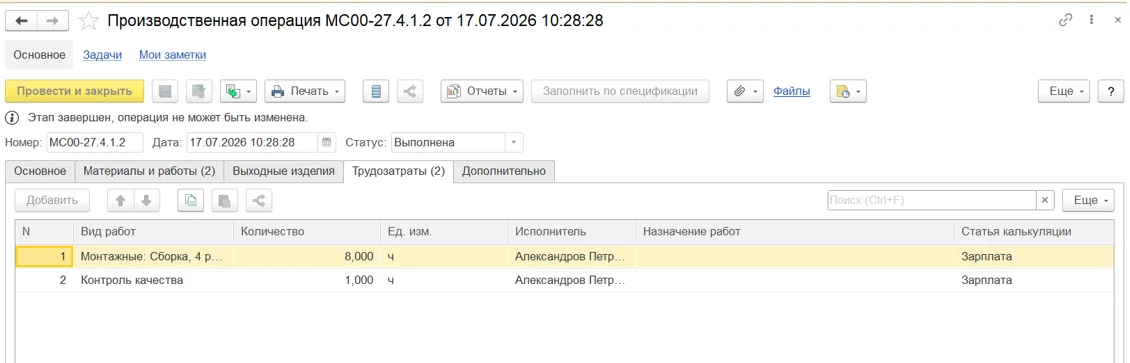Select the Контроль качества row cell
Viewport: 1130px width, 363px height.
[x=153, y=281]
